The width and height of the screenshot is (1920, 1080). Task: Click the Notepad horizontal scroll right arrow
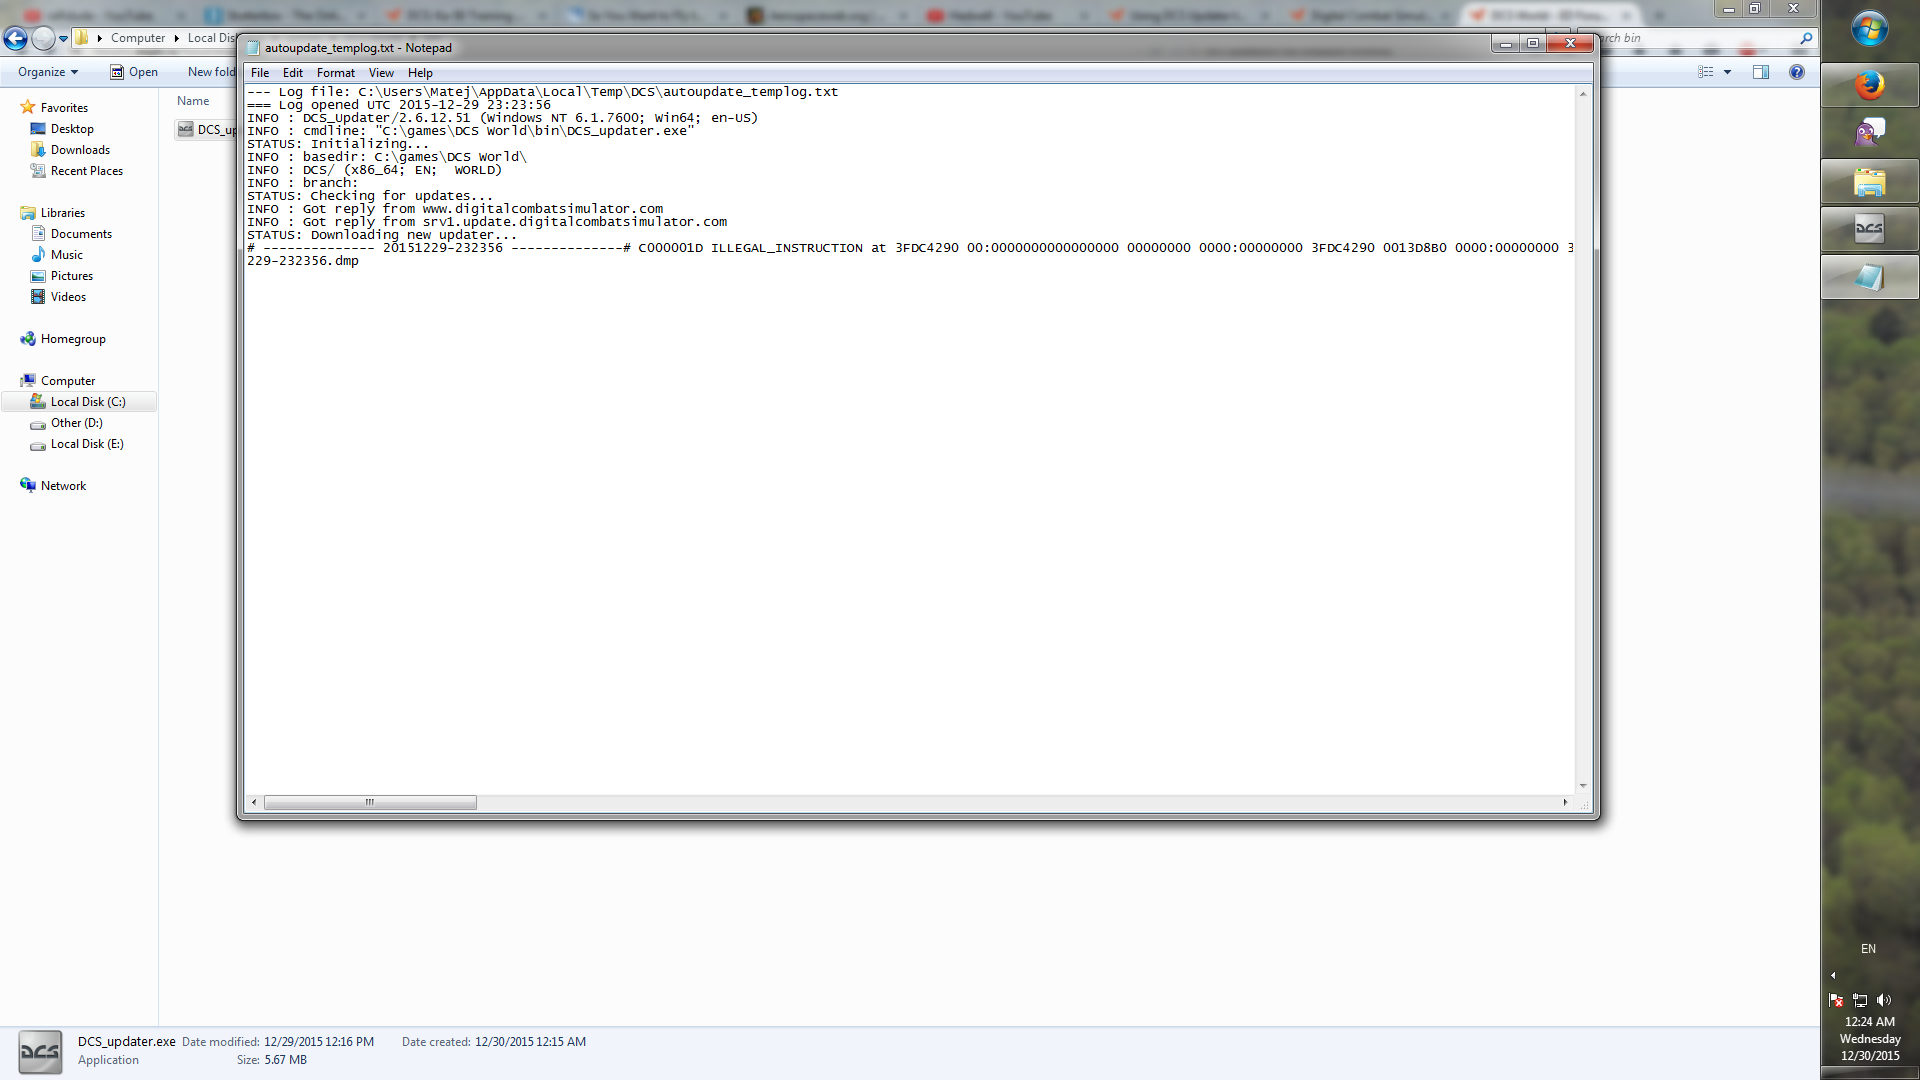1565,802
